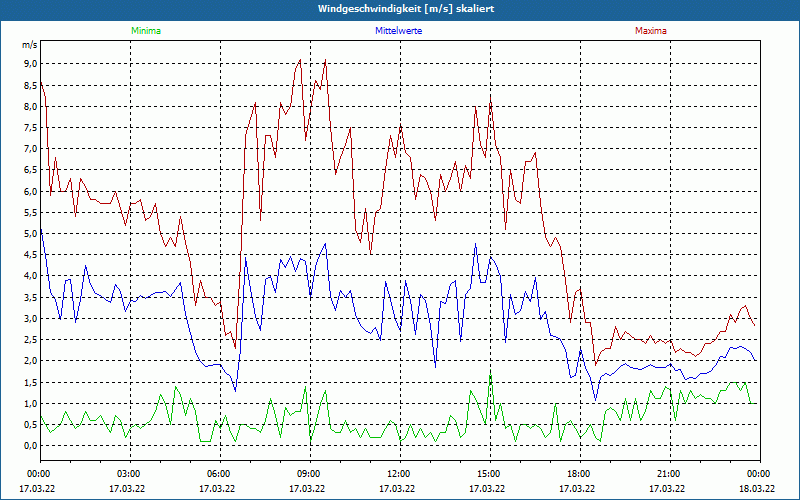Viewport: 800px width, 500px height.
Task: Select the blue 'Mittelwerte' legend label
Action: (x=398, y=31)
